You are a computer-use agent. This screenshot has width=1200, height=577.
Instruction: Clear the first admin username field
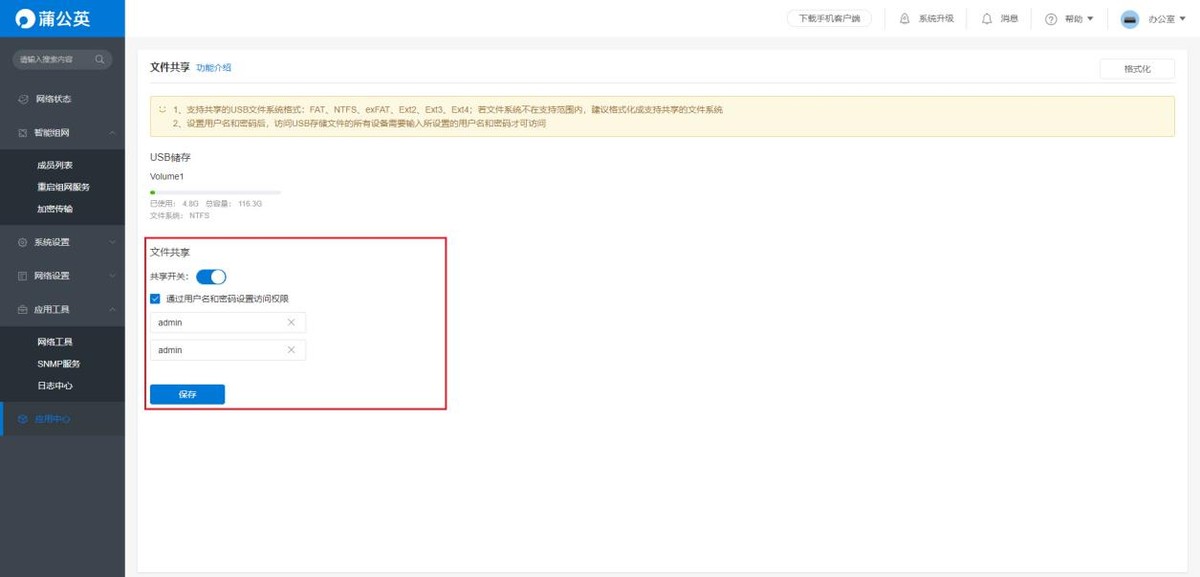click(291, 322)
